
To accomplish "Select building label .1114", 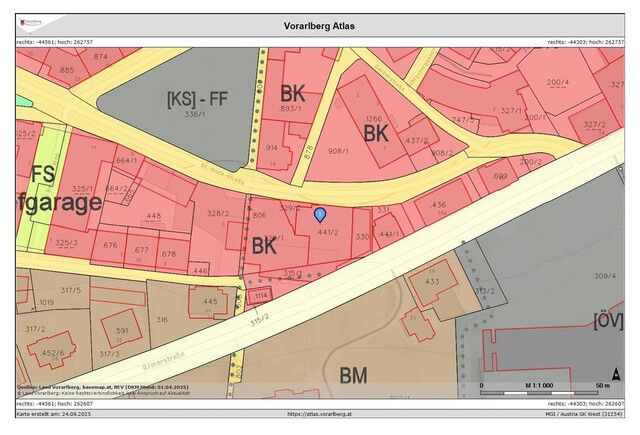I will (x=261, y=296).
